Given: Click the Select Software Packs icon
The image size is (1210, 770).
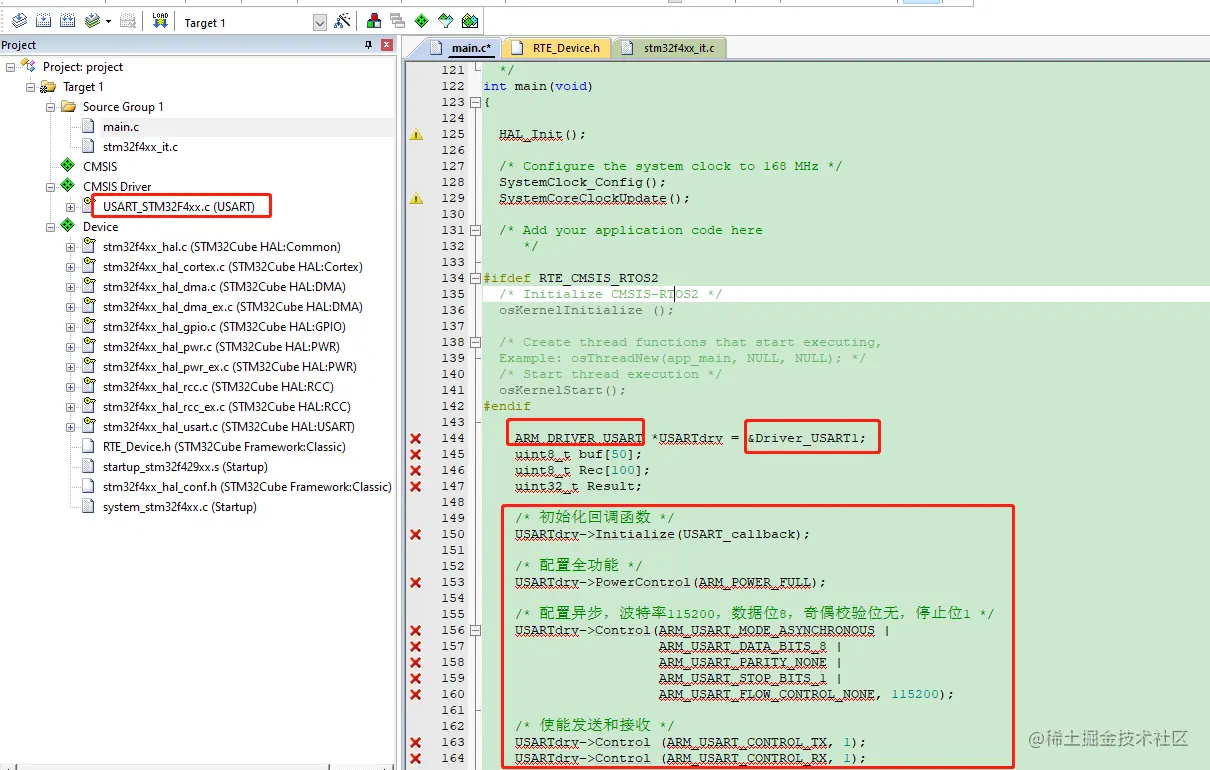Looking at the screenshot, I should (x=445, y=21).
